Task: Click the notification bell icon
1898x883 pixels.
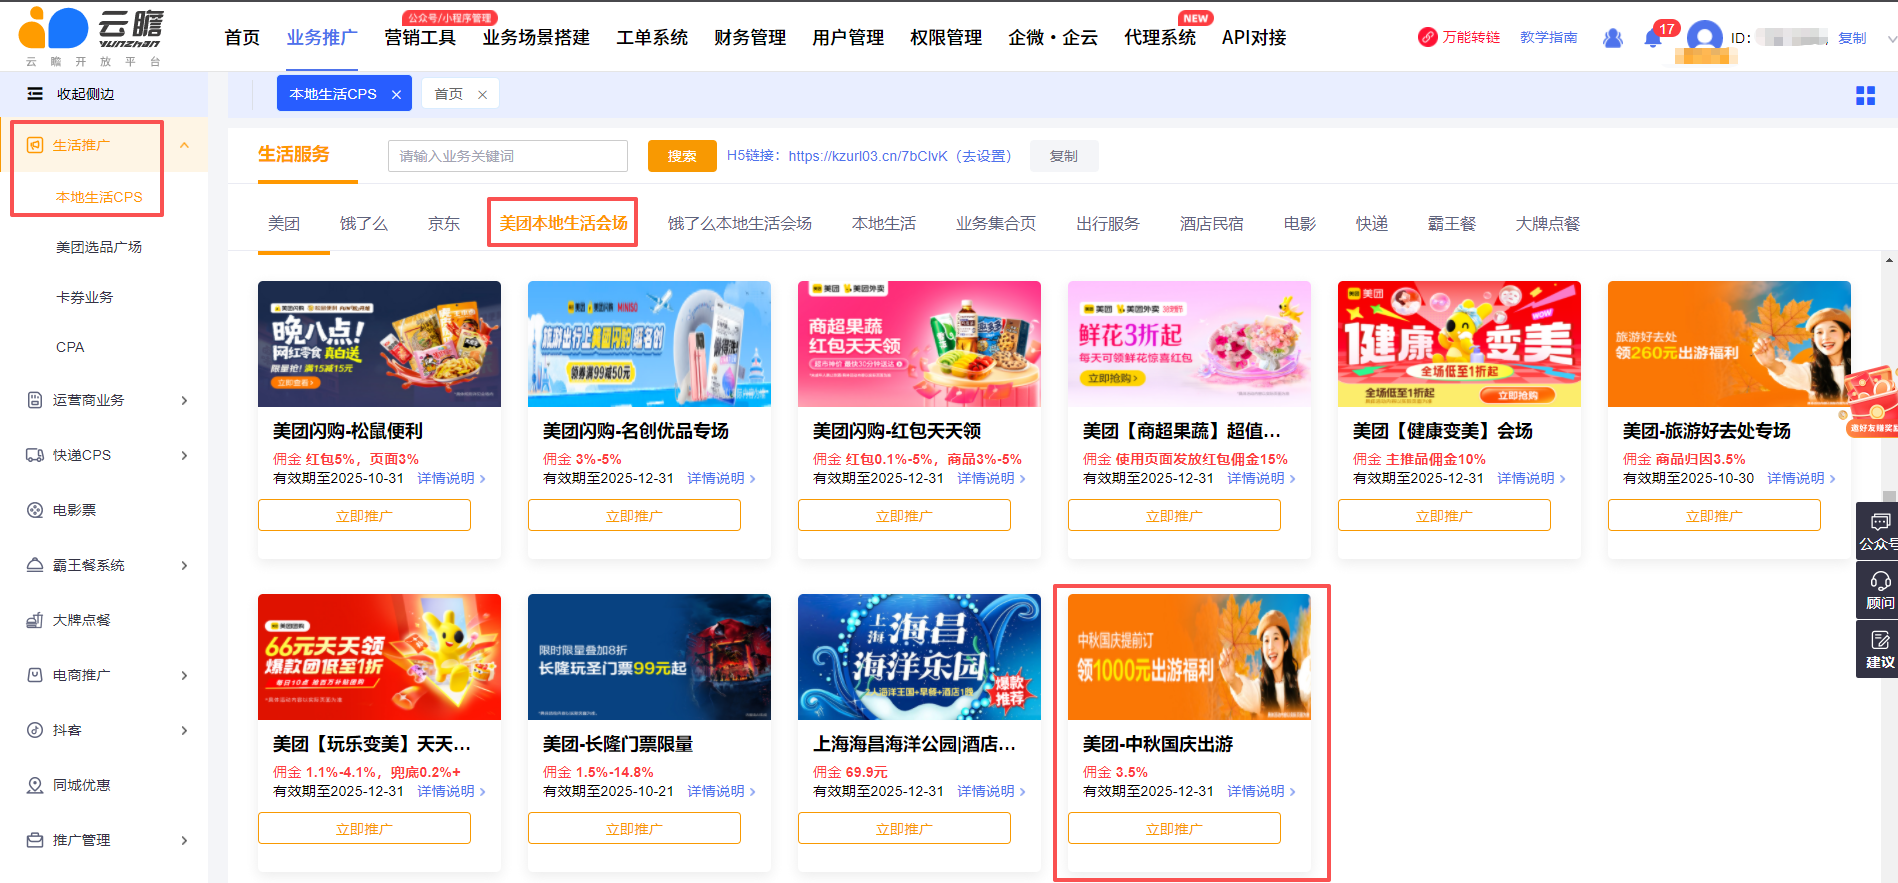Action: click(x=1653, y=38)
